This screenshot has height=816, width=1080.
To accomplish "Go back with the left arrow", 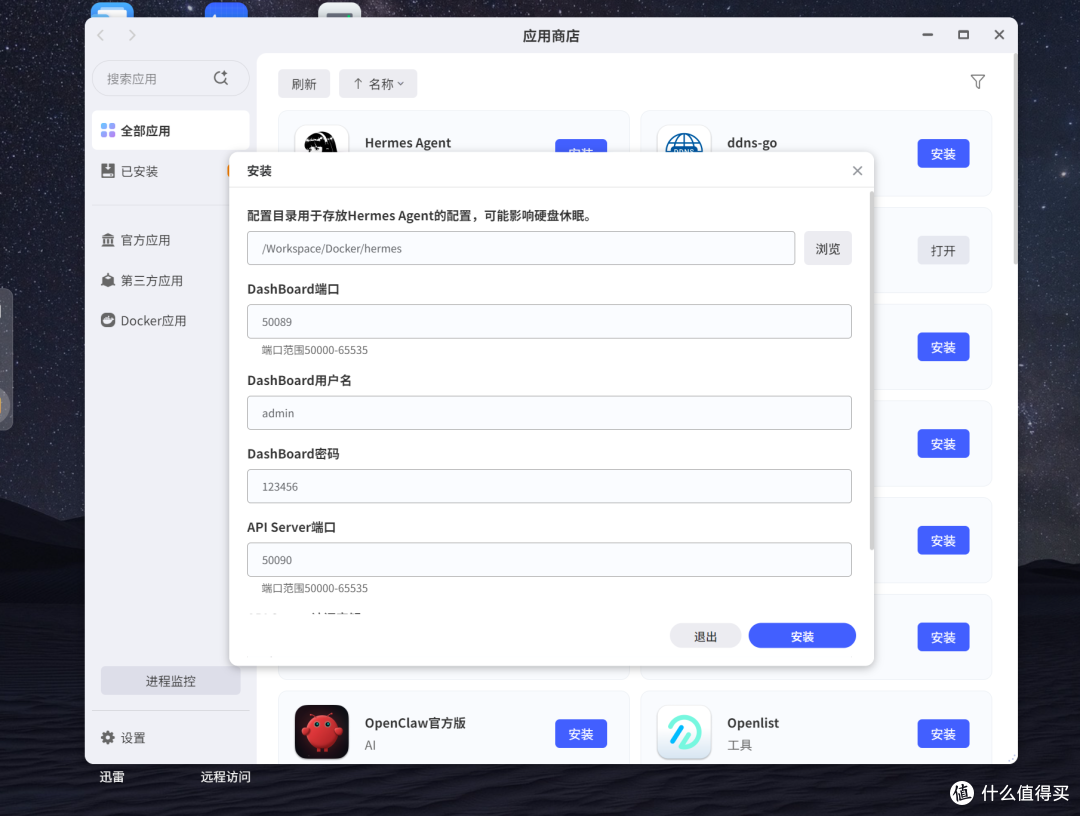I will coord(101,35).
